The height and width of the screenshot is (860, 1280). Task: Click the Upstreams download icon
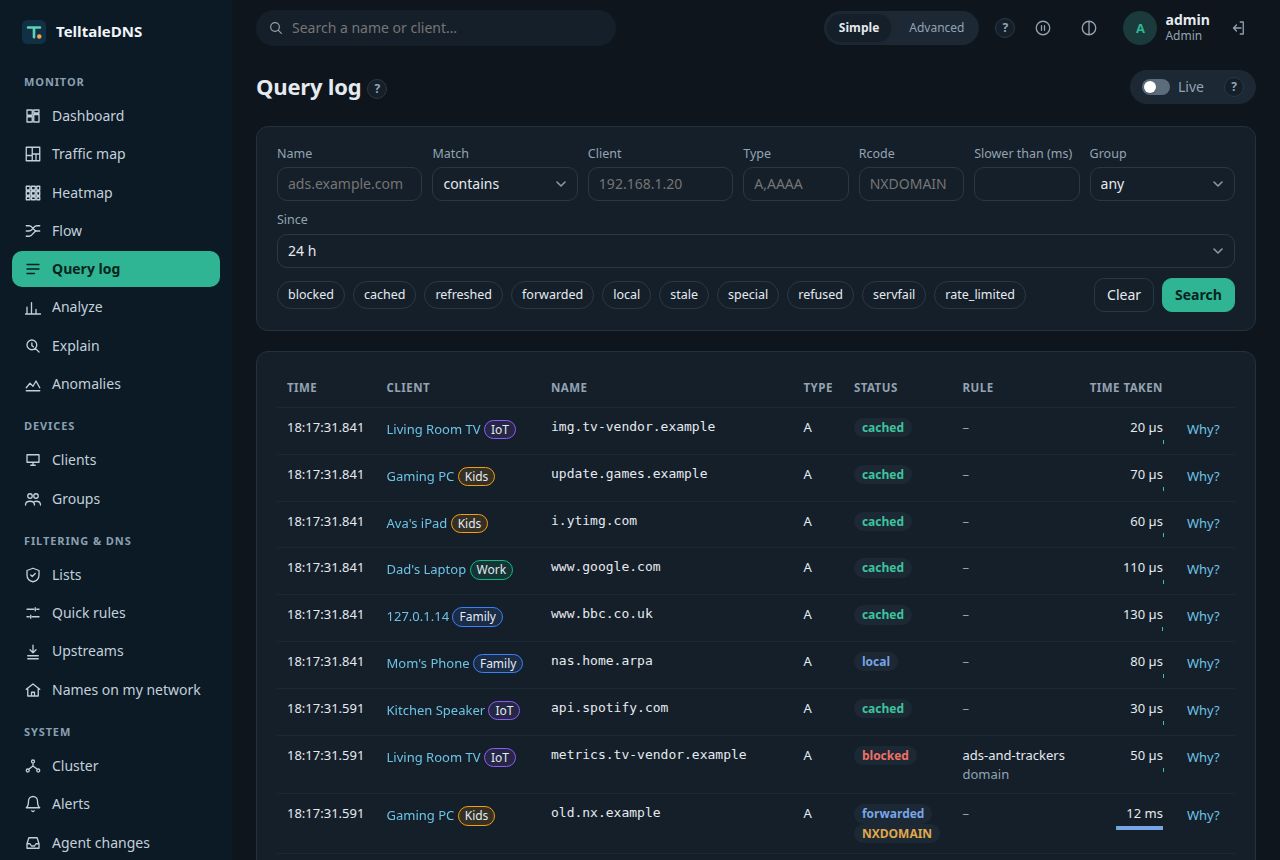click(33, 651)
